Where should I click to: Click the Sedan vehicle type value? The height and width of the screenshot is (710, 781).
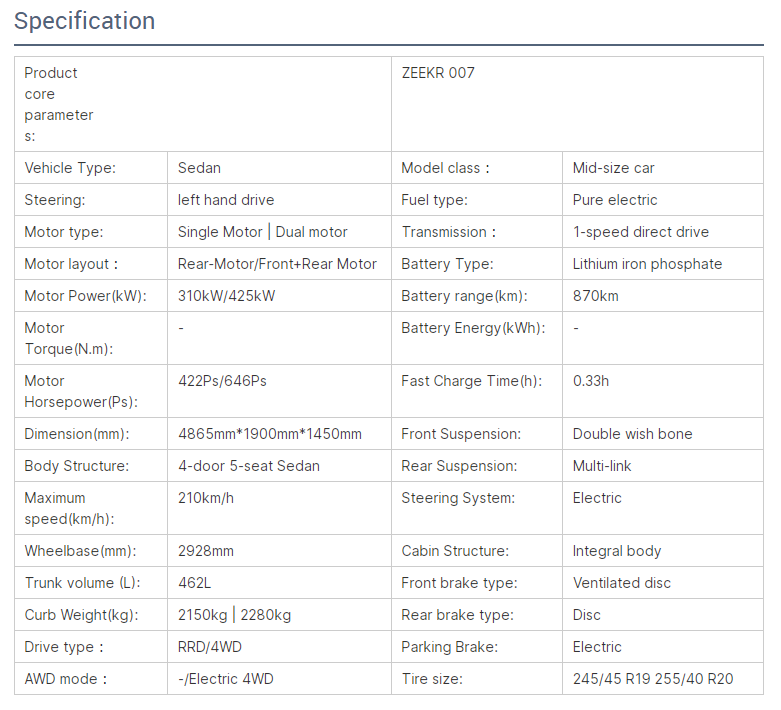[199, 168]
